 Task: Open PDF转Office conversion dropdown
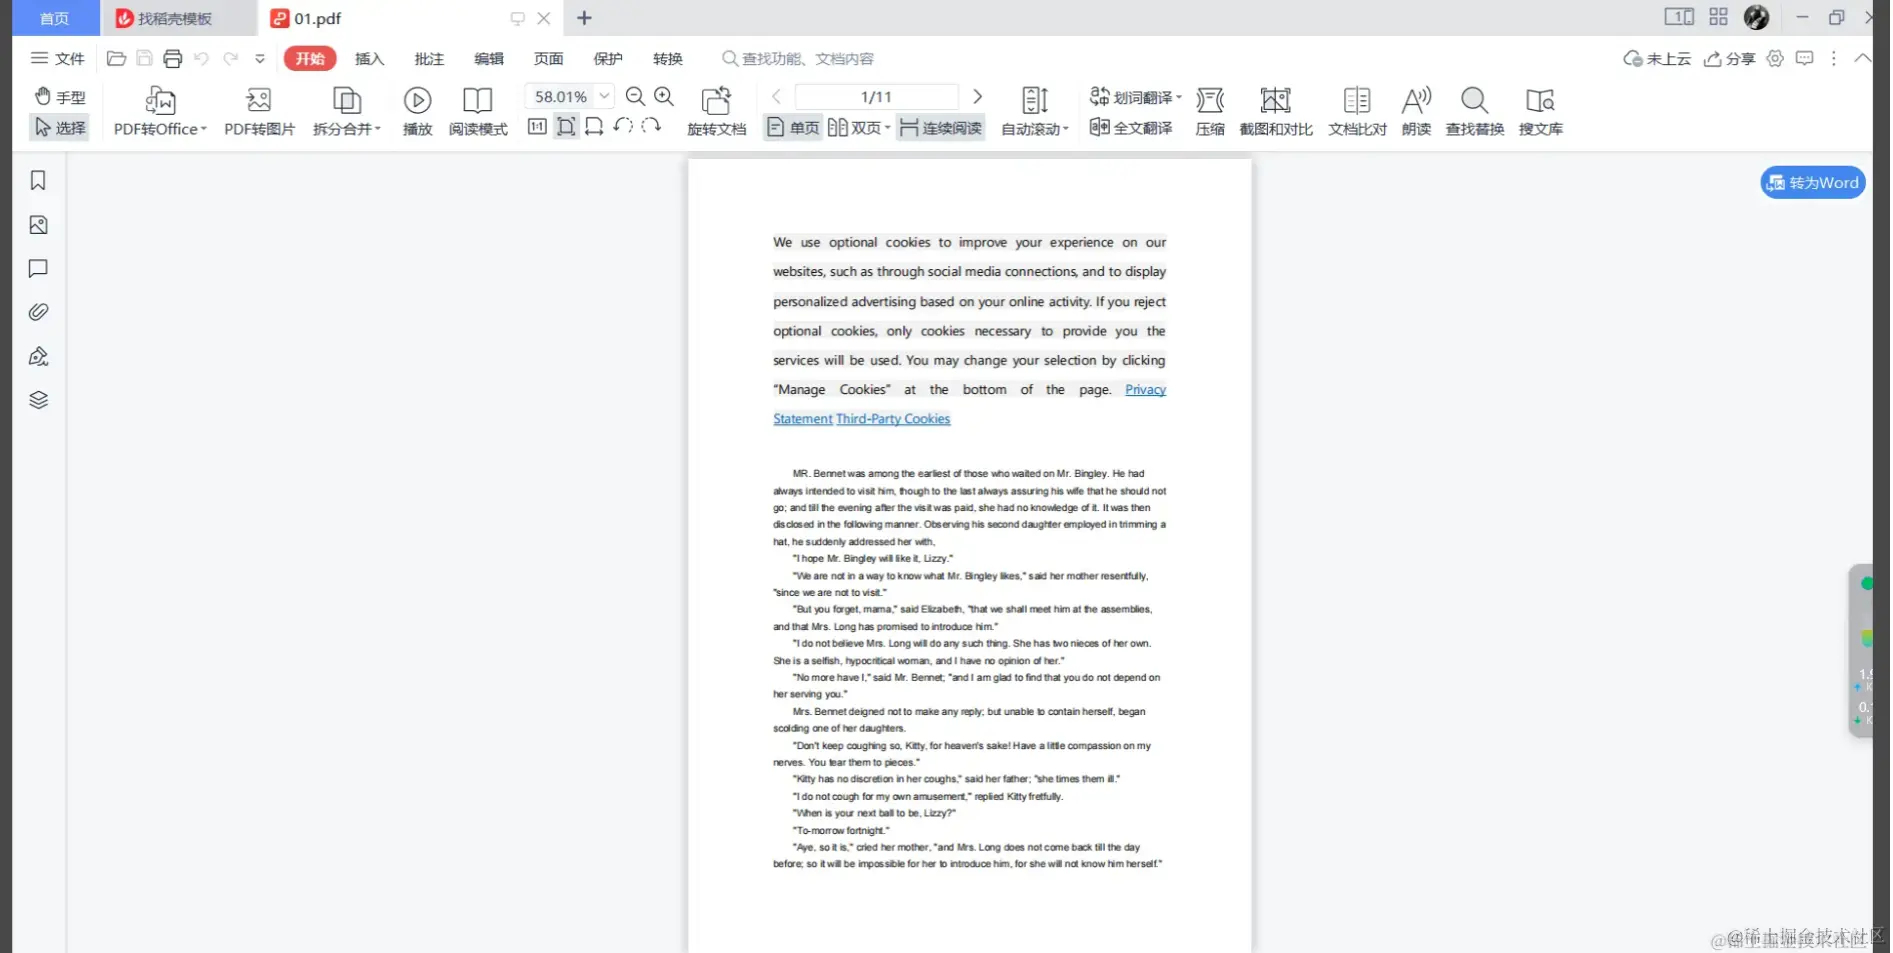160,112
